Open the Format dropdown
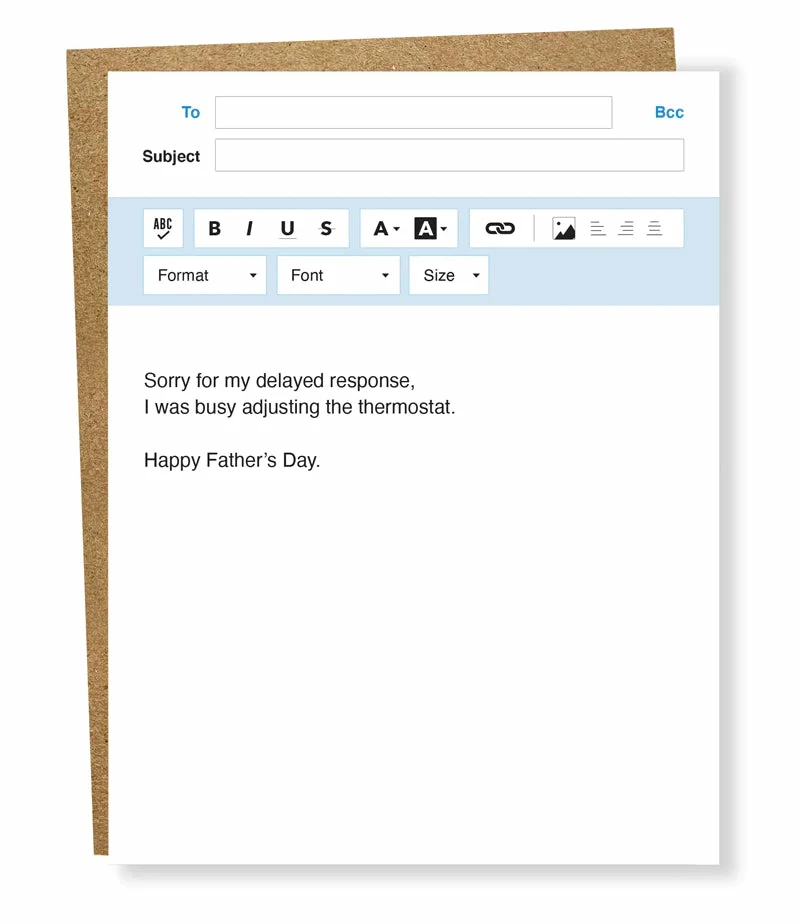The width and height of the screenshot is (800, 924). click(205, 275)
